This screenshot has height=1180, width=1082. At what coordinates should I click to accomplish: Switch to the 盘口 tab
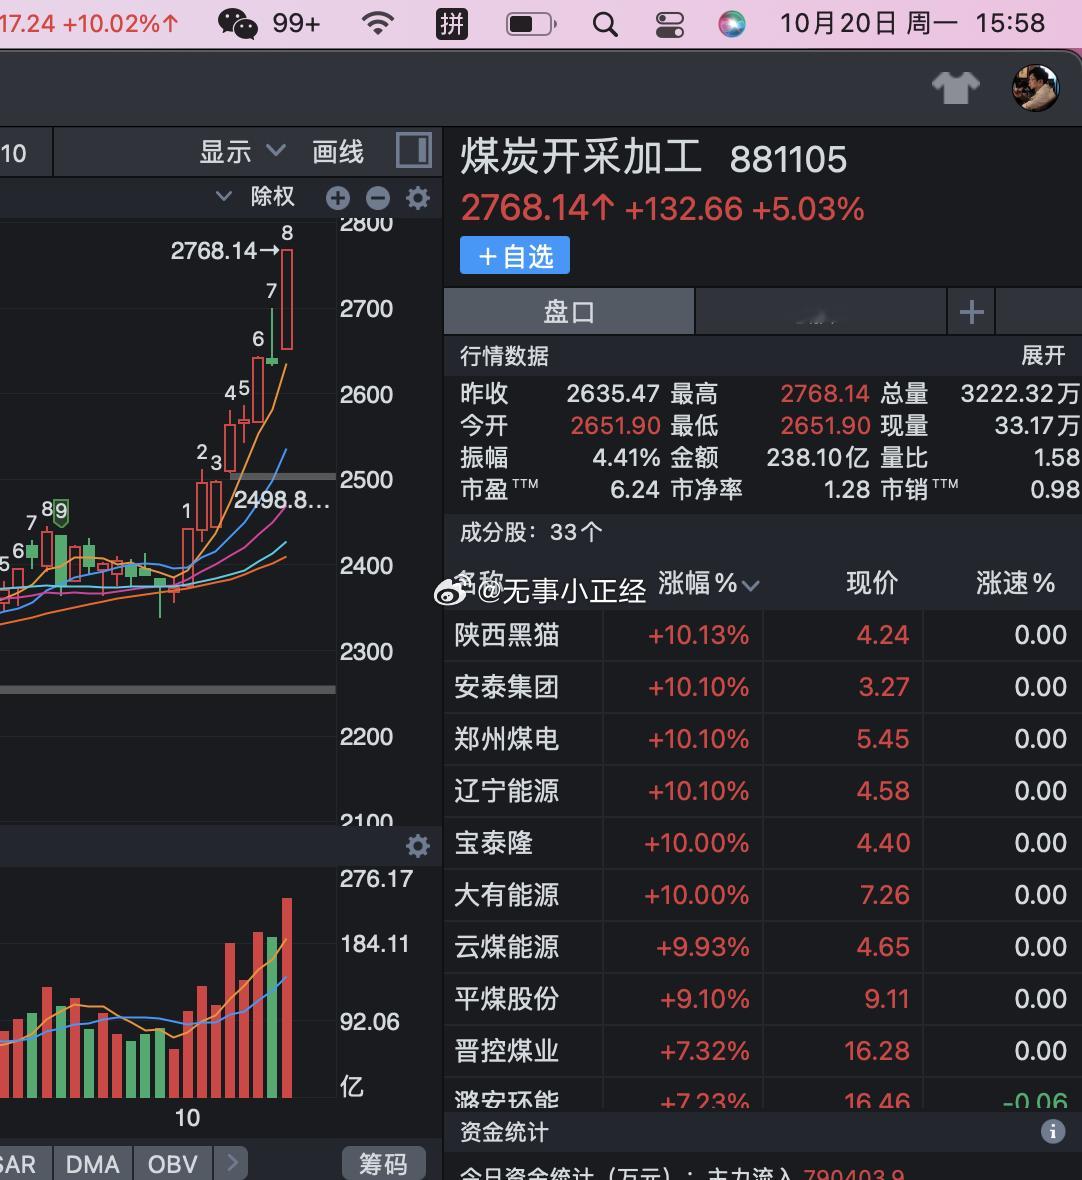pos(569,312)
